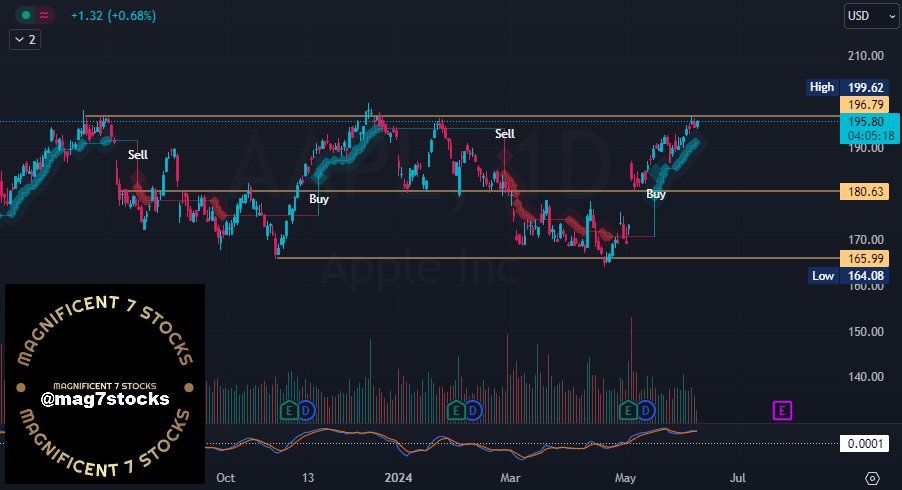Viewport: 902px width, 490px height.
Task: Click the '+1.32 (+0.68%)' price change text
Action: click(x=113, y=16)
